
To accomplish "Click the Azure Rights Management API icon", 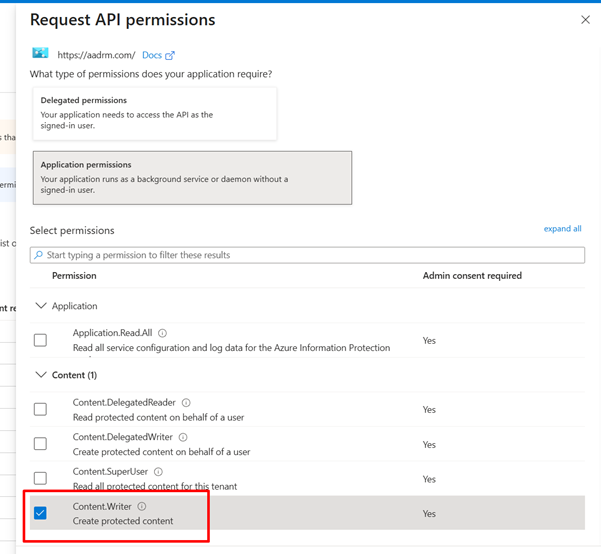I will 40,54.
